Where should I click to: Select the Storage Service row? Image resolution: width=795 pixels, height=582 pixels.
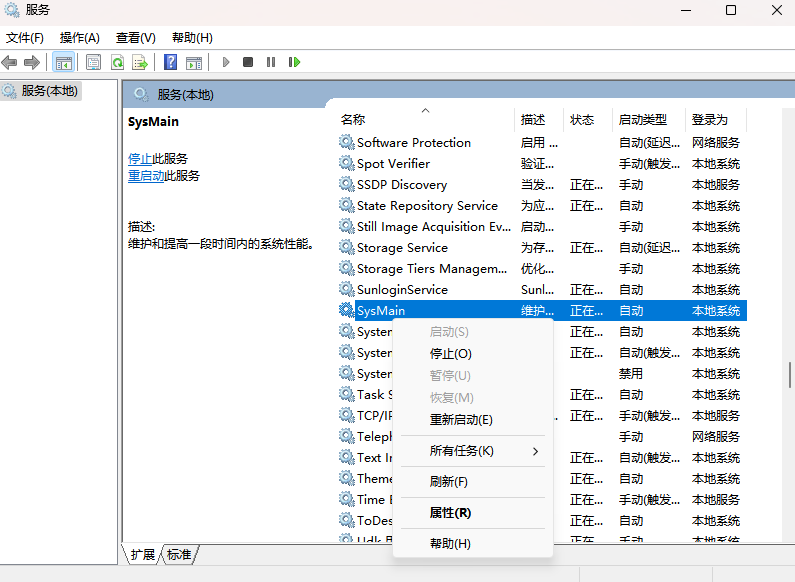pyautogui.click(x=542, y=247)
